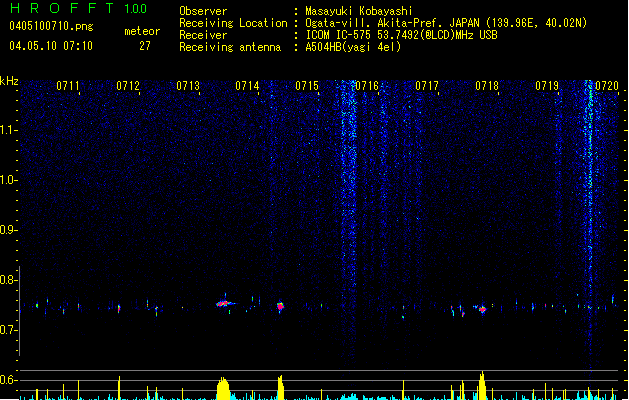Click the wide yellow intensity peak before 0714
The image size is (629, 400).
(223, 388)
